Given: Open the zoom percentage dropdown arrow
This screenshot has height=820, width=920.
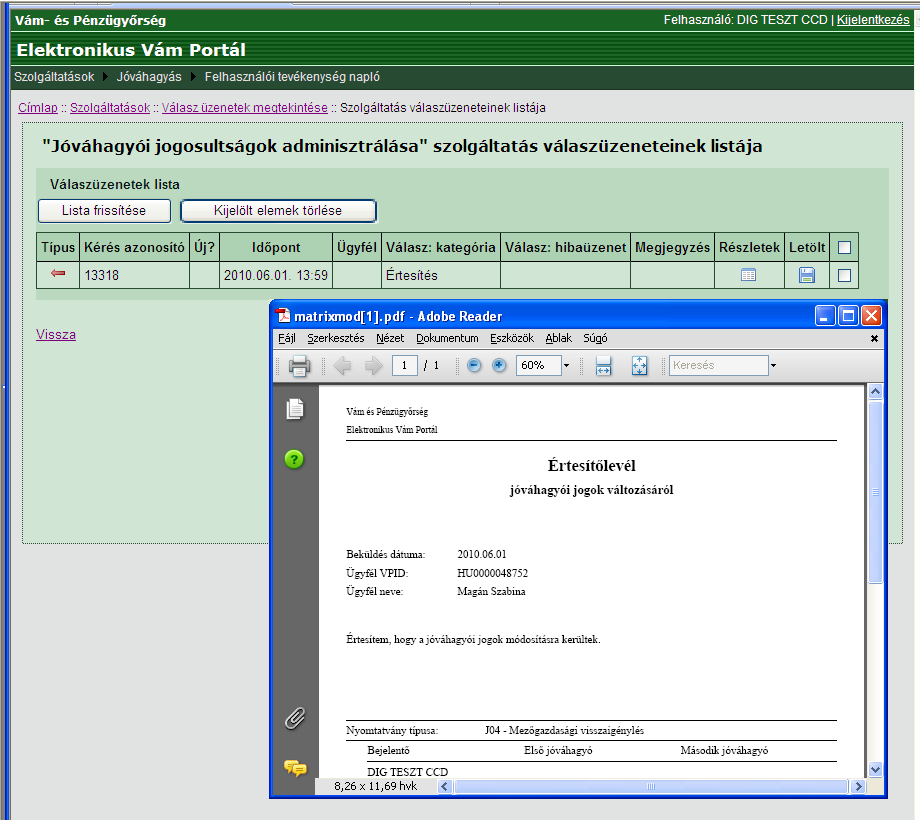Looking at the screenshot, I should (566, 365).
